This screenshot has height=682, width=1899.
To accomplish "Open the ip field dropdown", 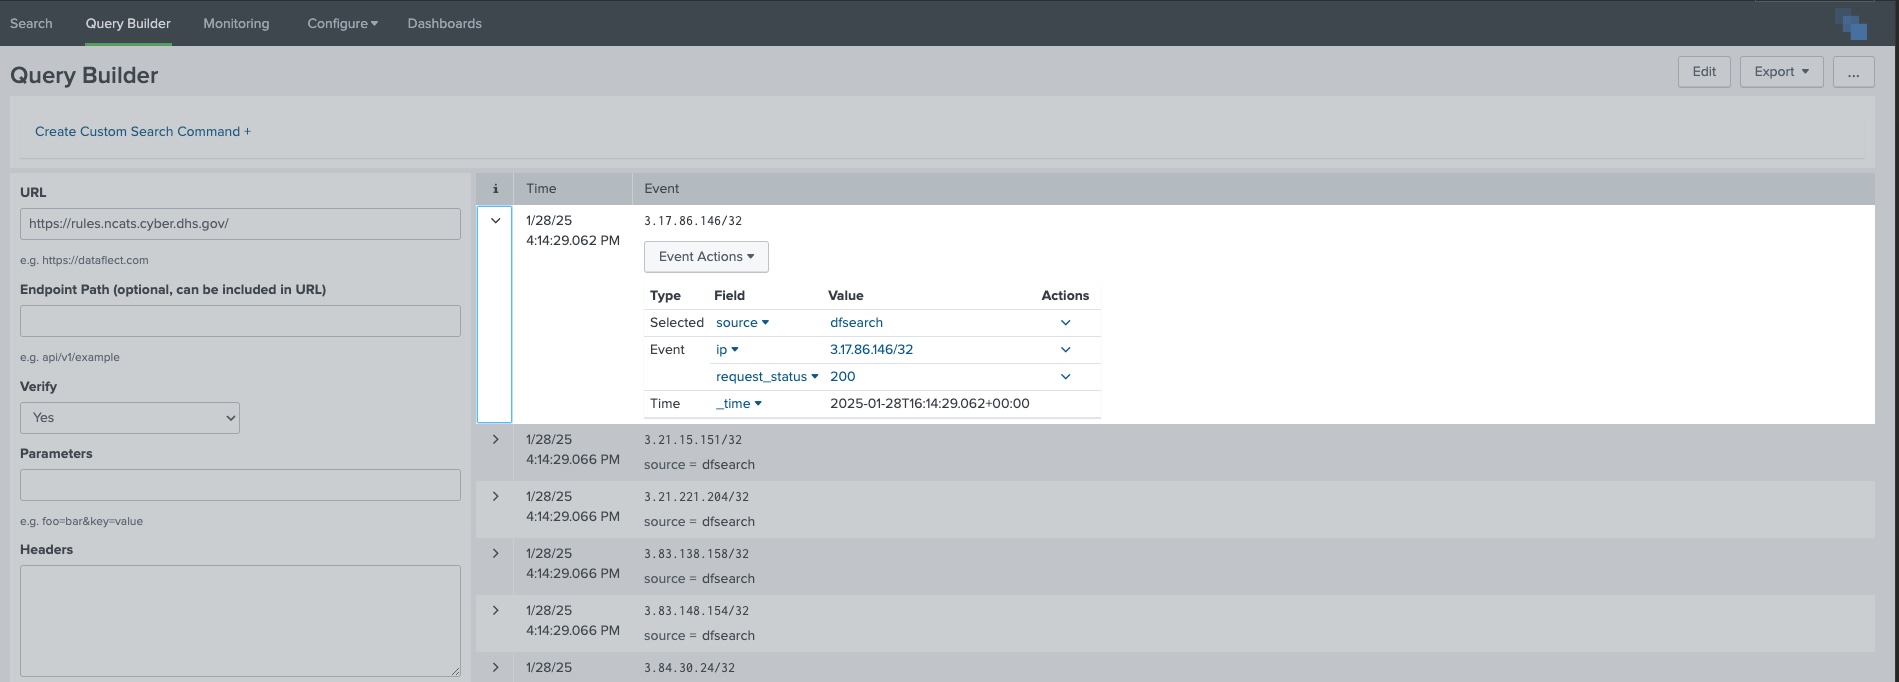I will click(x=727, y=350).
